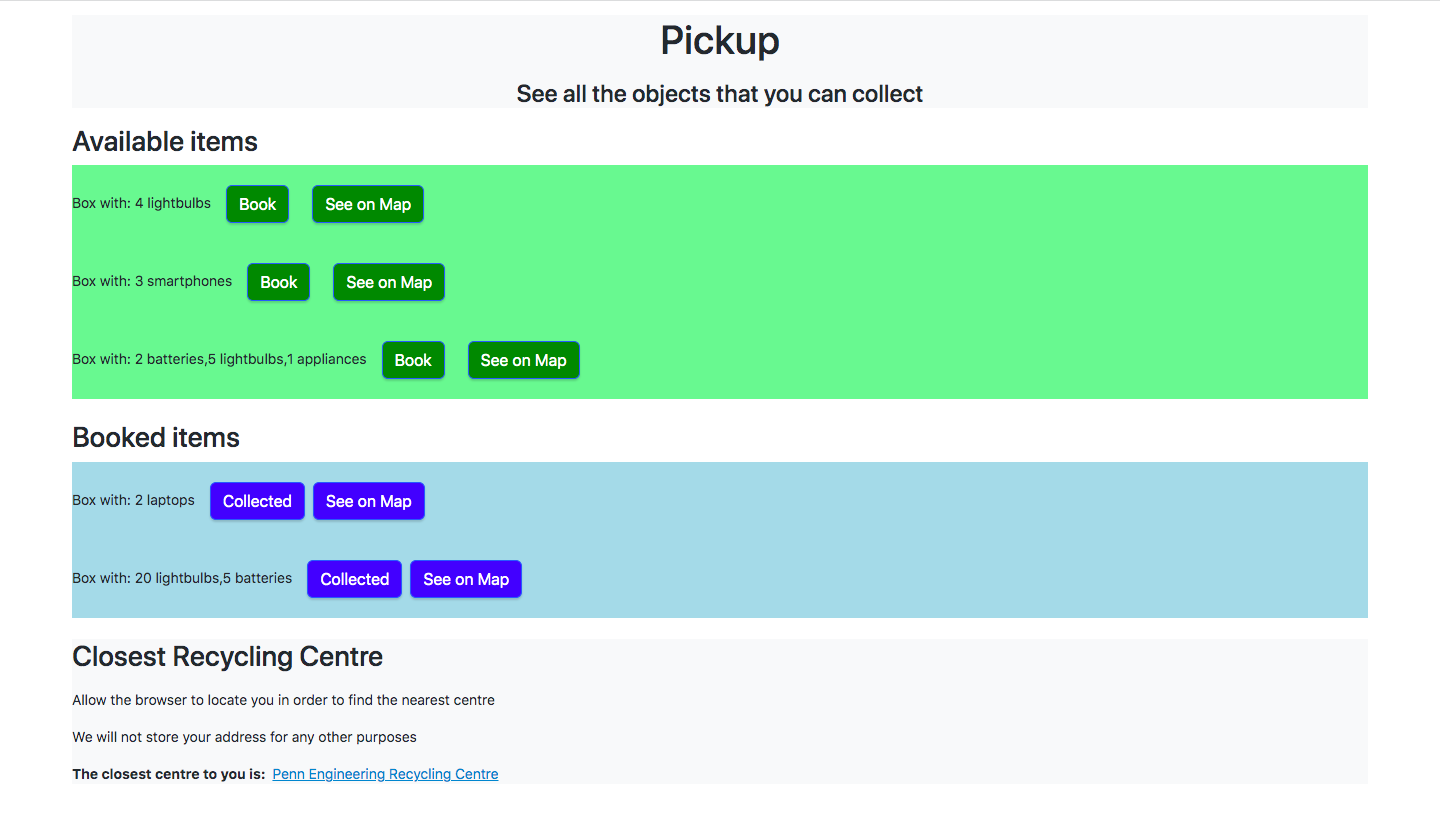Click 'The closest centre to you is' label

tap(168, 774)
